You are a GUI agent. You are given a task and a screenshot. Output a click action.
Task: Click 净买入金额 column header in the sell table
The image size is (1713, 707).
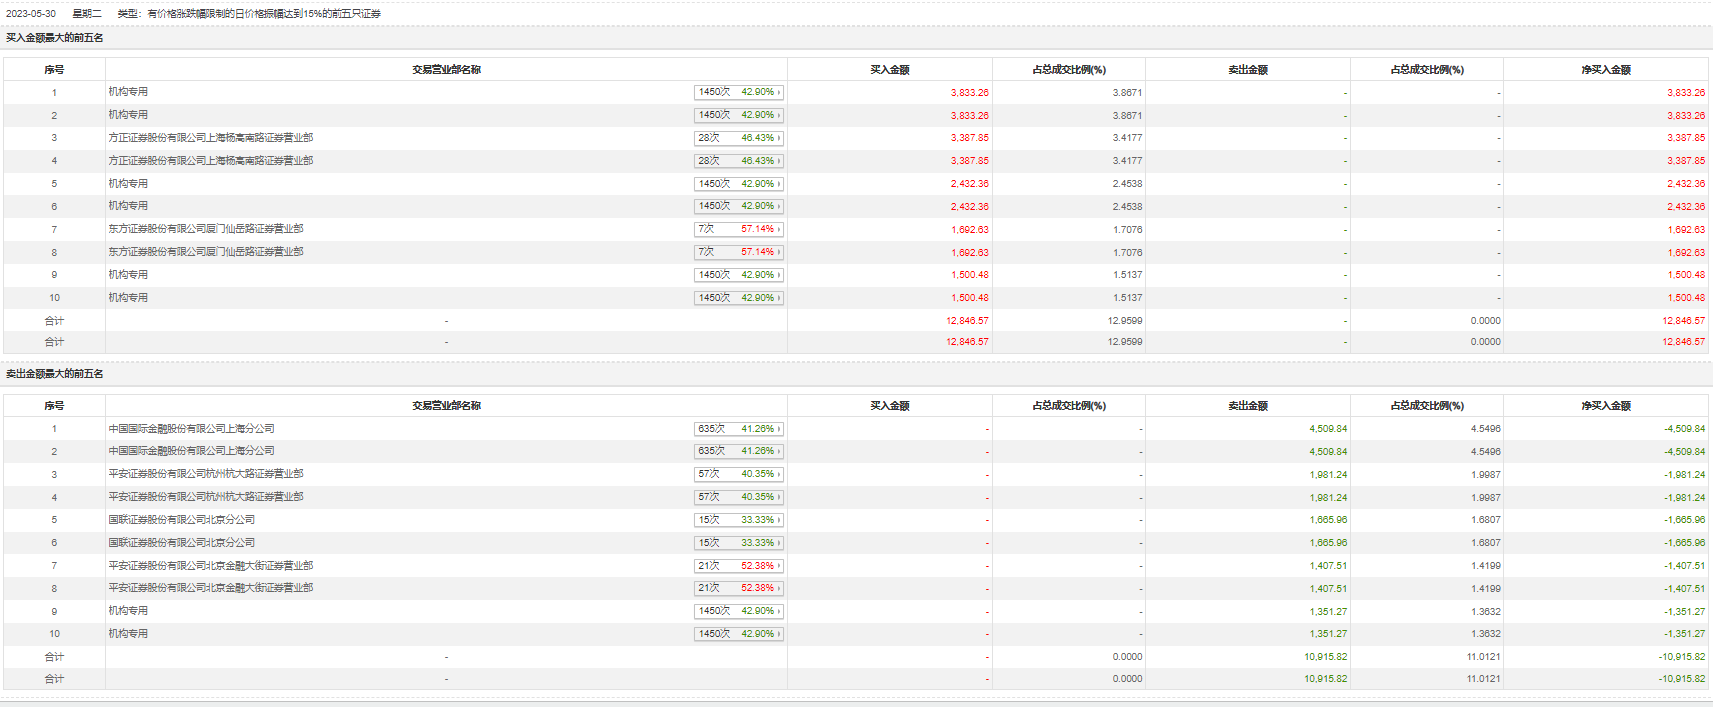(x=1605, y=406)
